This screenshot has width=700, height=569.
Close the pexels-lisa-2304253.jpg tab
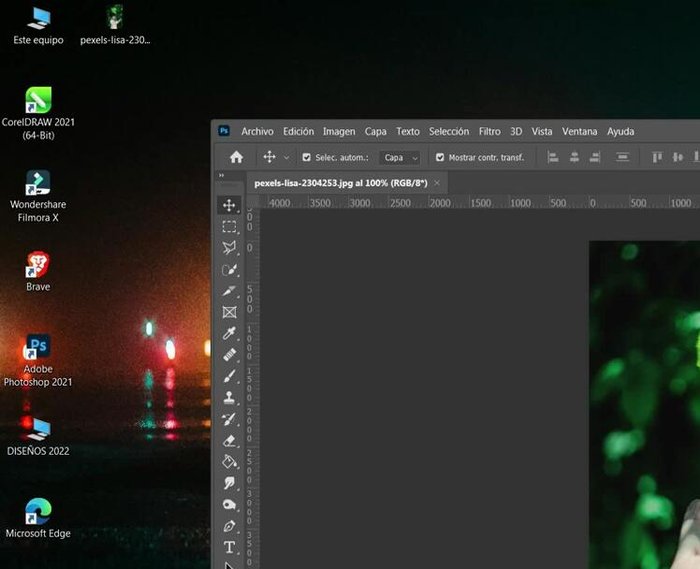(x=437, y=183)
